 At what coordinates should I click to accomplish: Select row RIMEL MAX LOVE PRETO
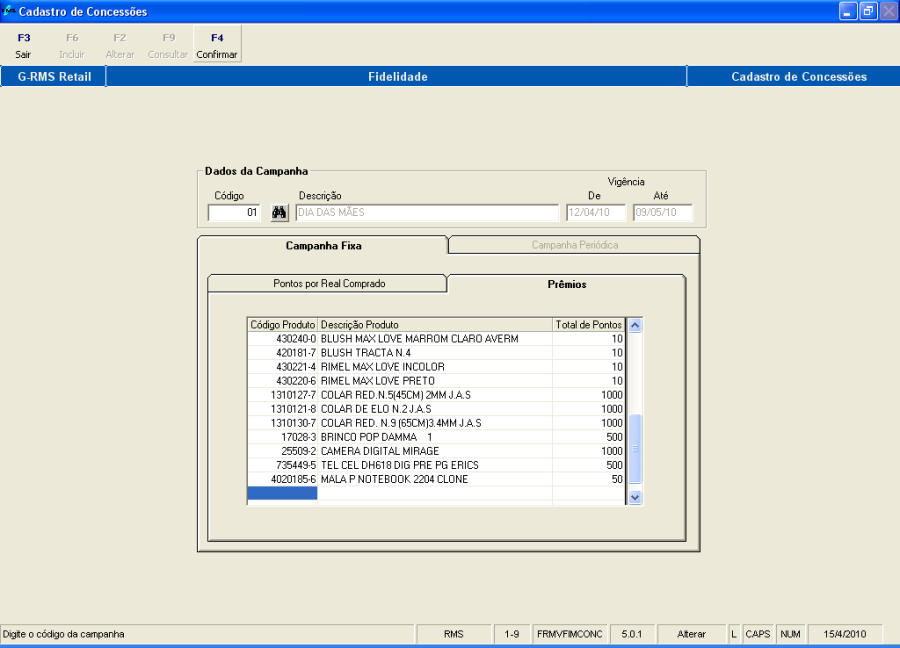pos(436,381)
